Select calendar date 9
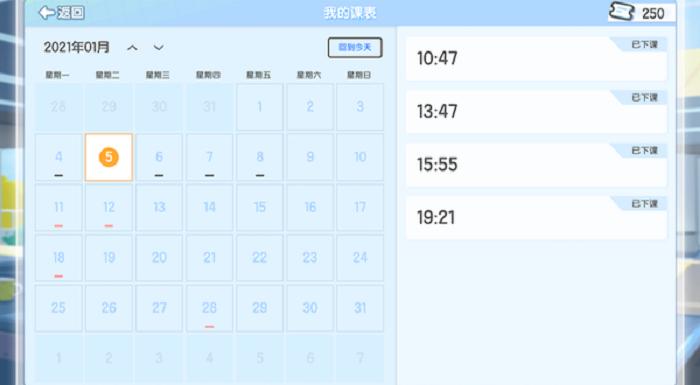700x385 pixels. [310, 157]
